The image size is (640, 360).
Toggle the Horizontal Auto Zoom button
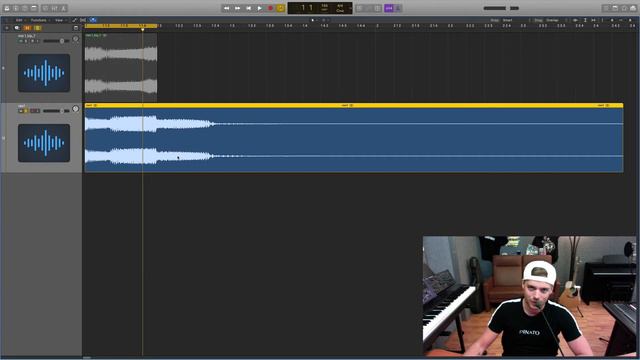[593, 20]
